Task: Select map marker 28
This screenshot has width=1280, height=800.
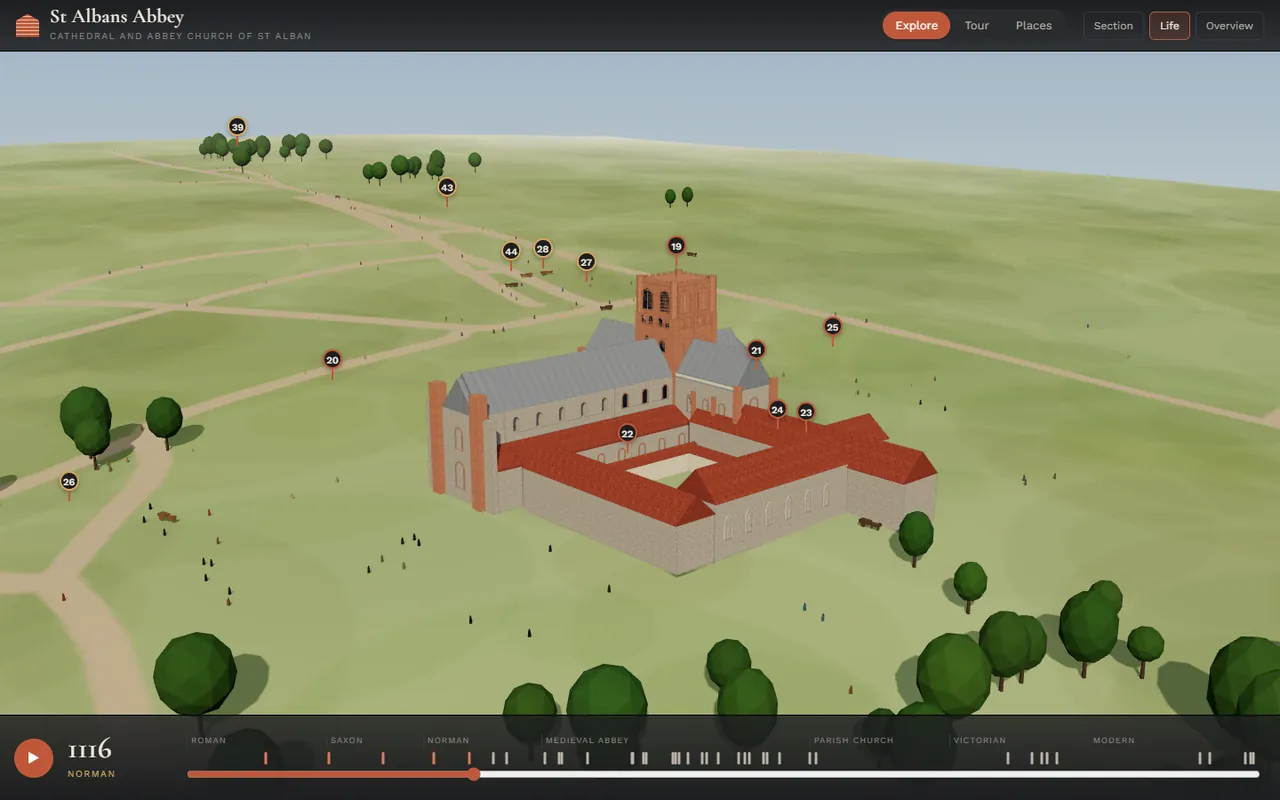Action: 542,248
